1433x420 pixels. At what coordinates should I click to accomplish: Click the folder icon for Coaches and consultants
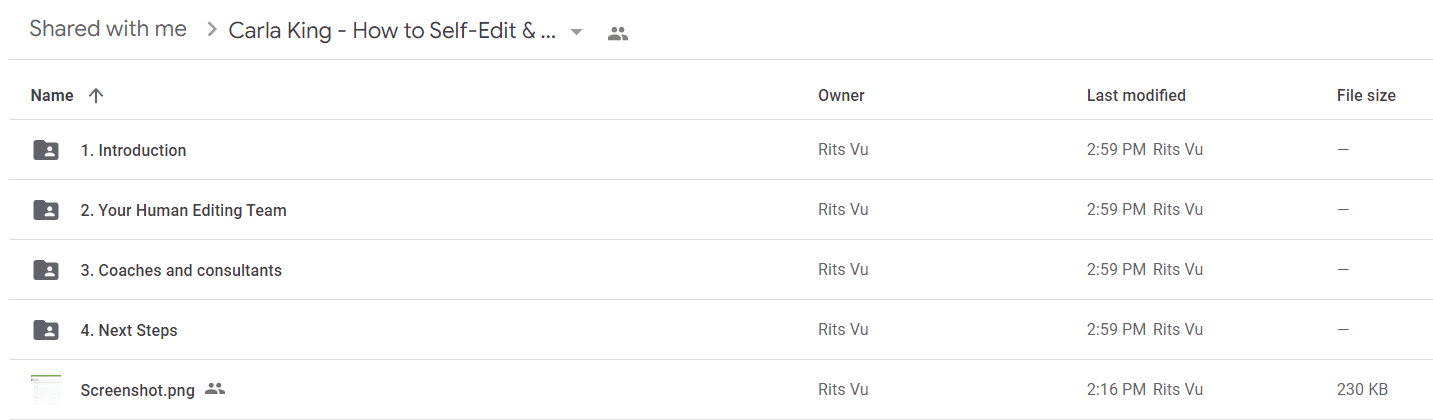46,270
